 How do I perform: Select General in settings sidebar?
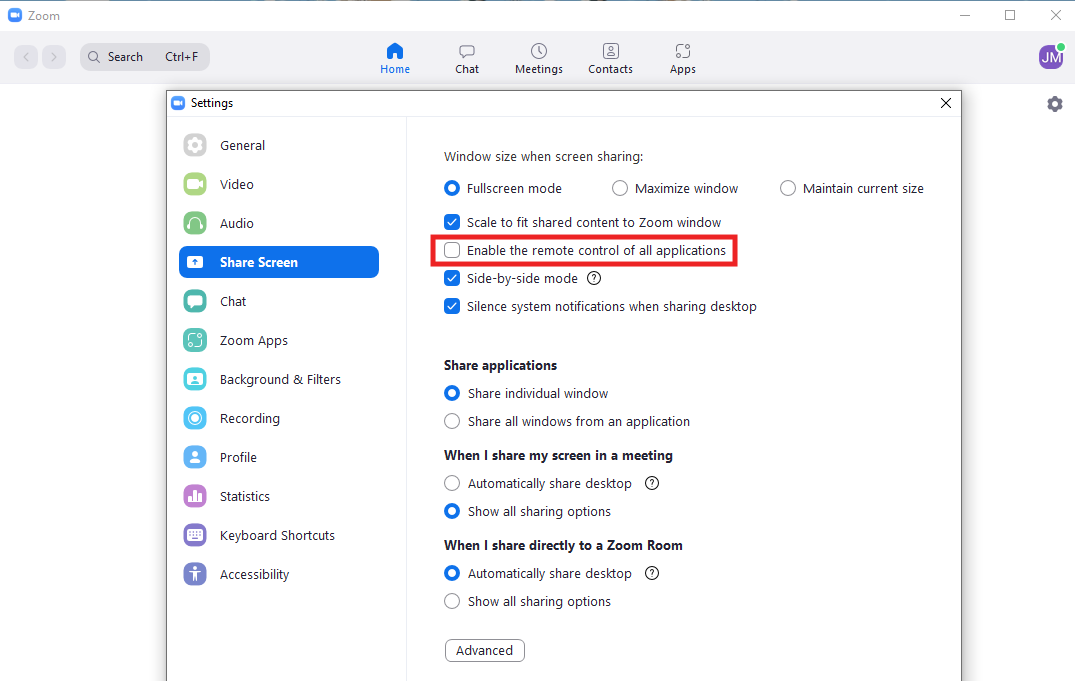pos(279,145)
